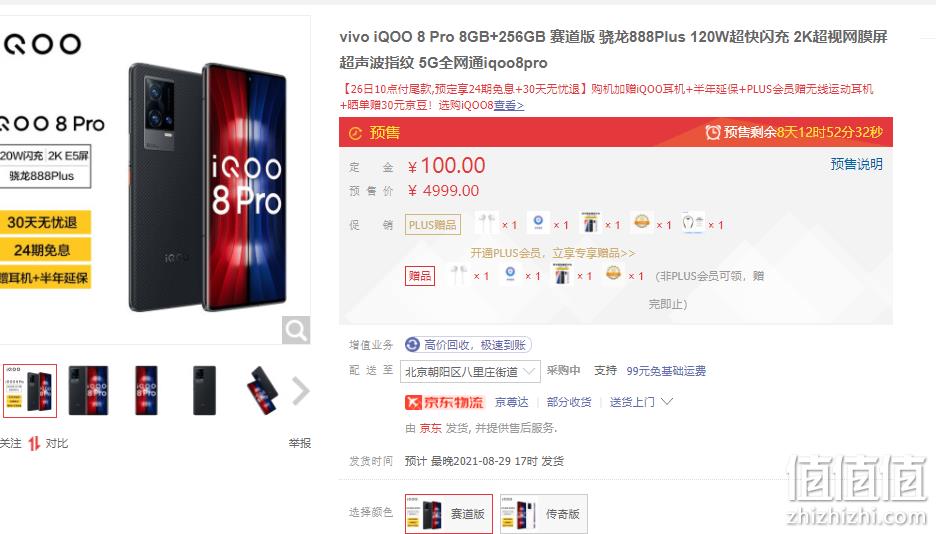The image size is (936, 534).
Task: Select the 传奇版 color option
Action: click(544, 514)
